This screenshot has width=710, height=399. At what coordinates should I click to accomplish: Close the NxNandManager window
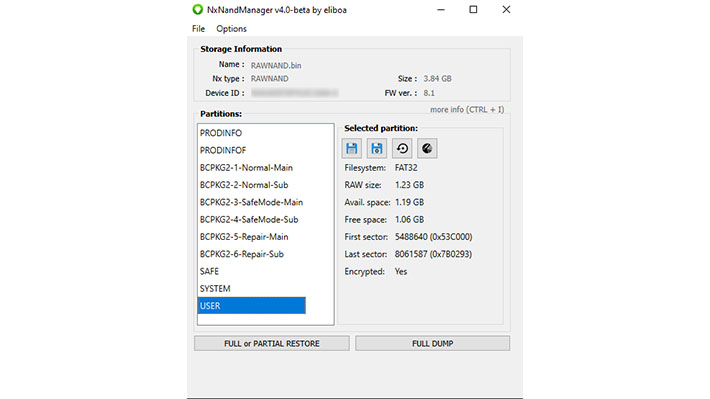point(506,10)
